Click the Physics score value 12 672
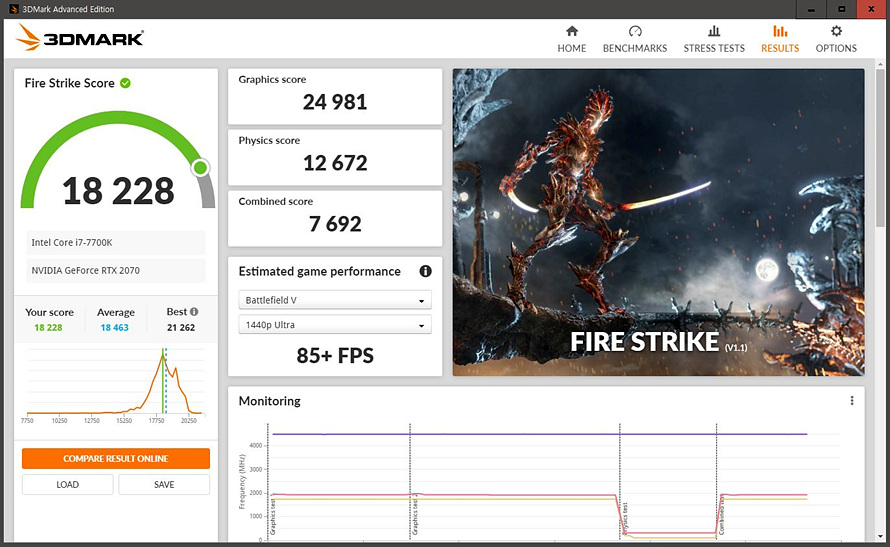The image size is (890, 547). click(x=335, y=163)
